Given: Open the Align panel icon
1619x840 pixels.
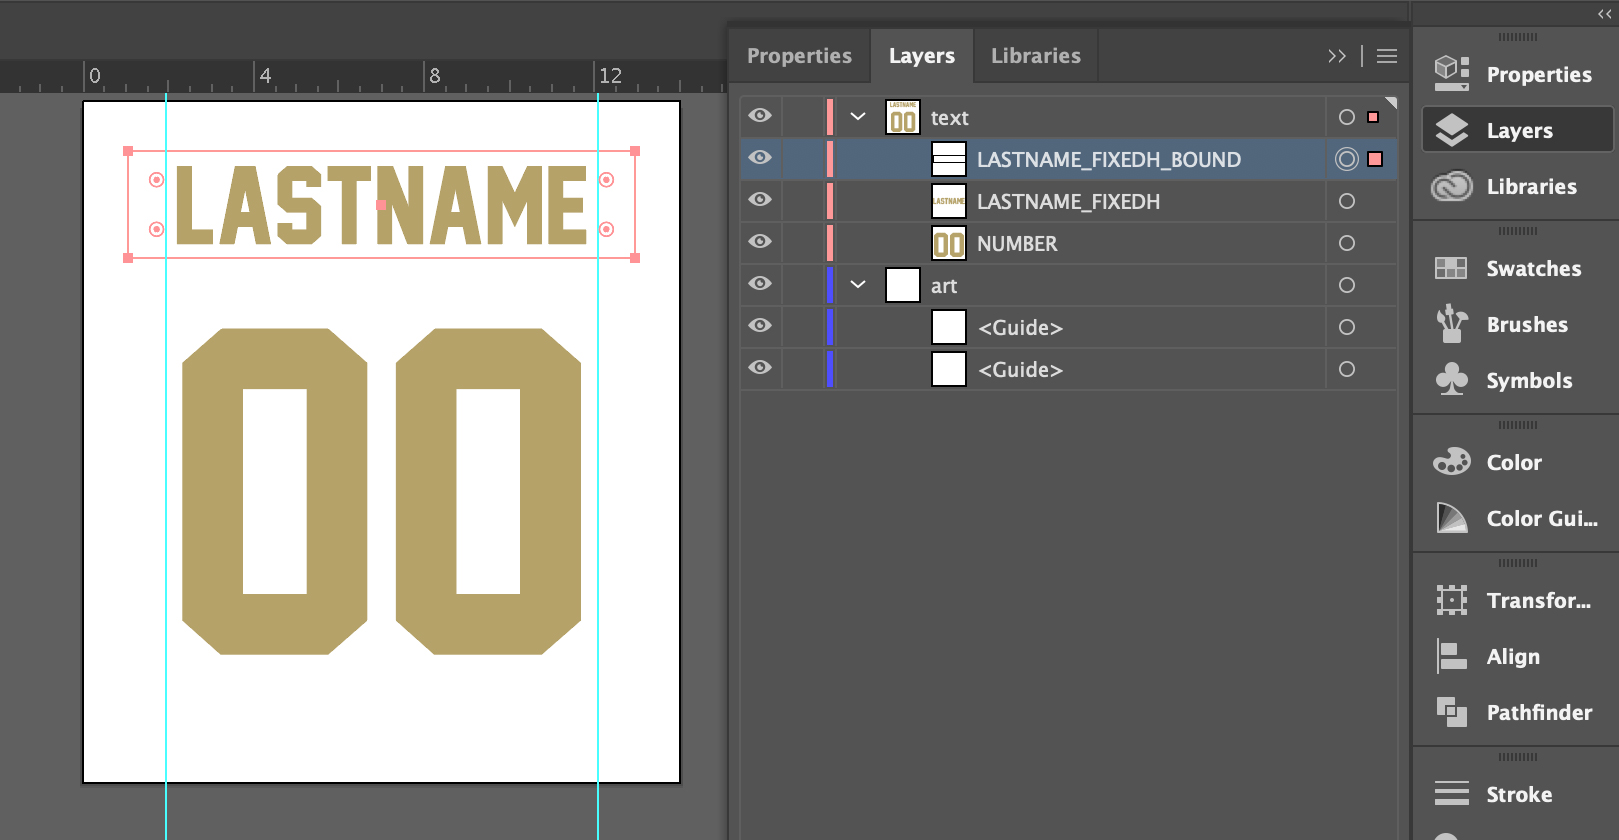Looking at the screenshot, I should tap(1451, 656).
